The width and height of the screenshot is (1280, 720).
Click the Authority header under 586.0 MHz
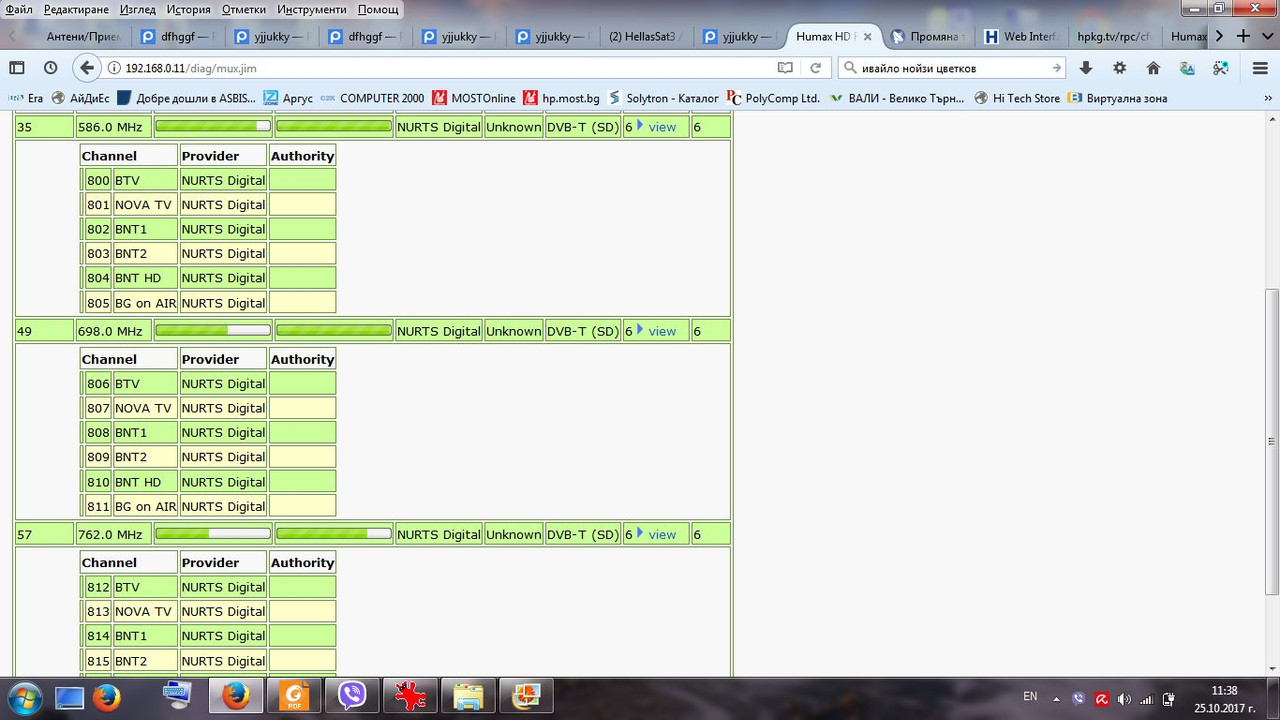pyautogui.click(x=302, y=156)
